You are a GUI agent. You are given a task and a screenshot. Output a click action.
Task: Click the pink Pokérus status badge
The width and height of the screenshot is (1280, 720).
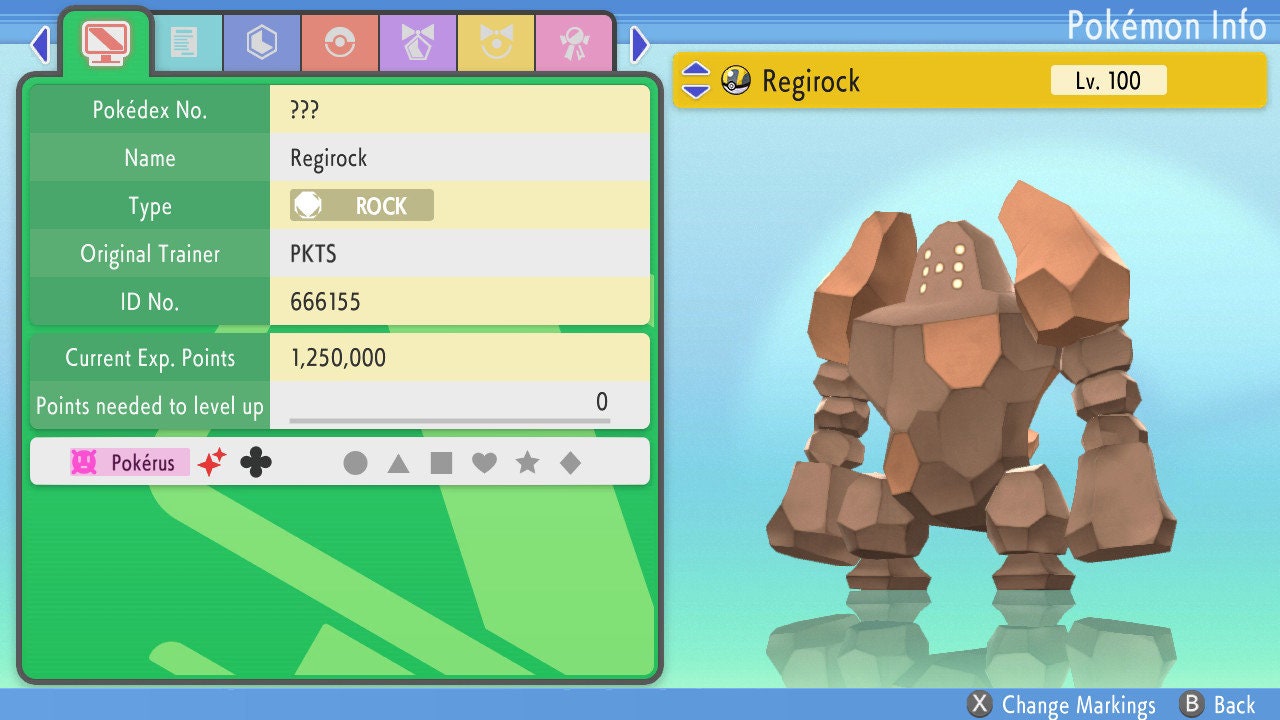click(x=128, y=462)
